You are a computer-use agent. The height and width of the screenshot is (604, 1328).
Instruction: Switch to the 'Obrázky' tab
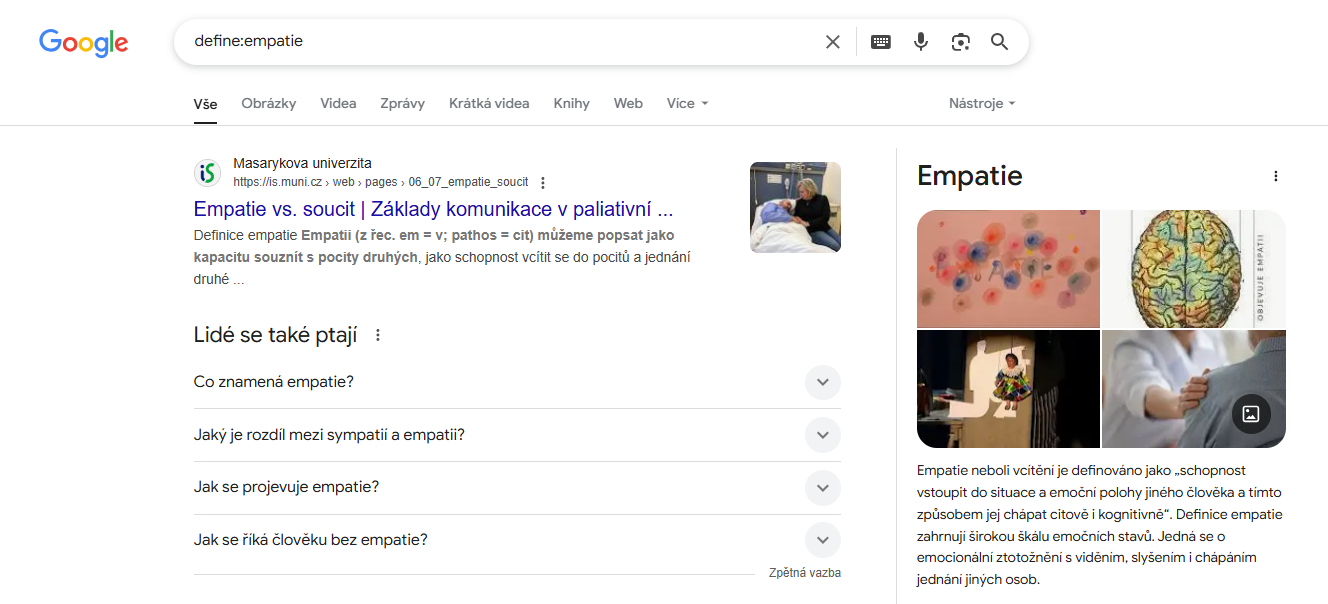pyautogui.click(x=268, y=103)
